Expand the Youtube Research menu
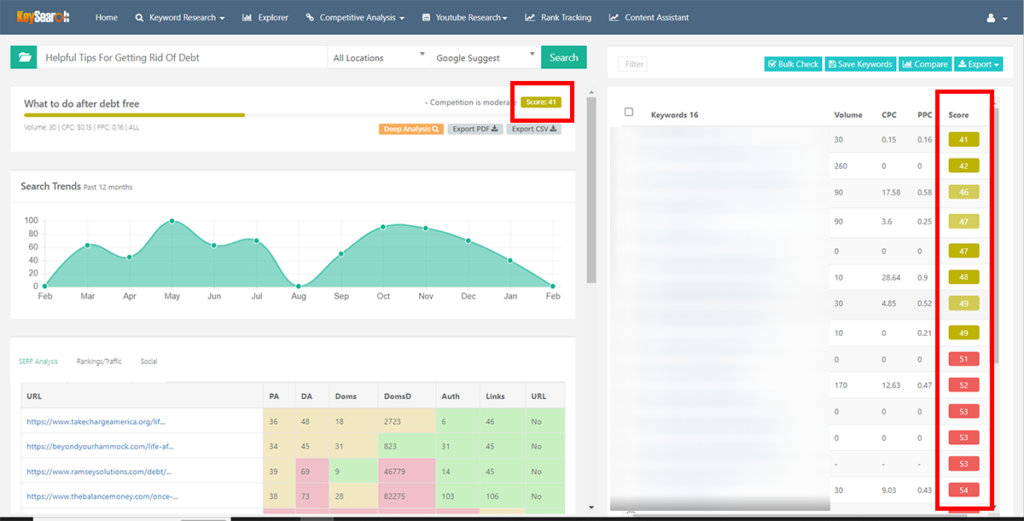 pyautogui.click(x=465, y=18)
